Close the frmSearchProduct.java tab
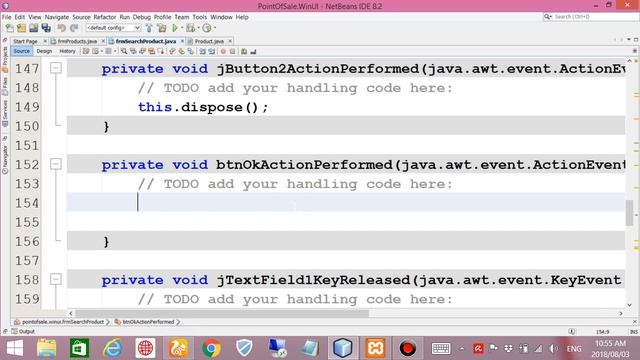The height and width of the screenshot is (360, 640). click(x=182, y=41)
